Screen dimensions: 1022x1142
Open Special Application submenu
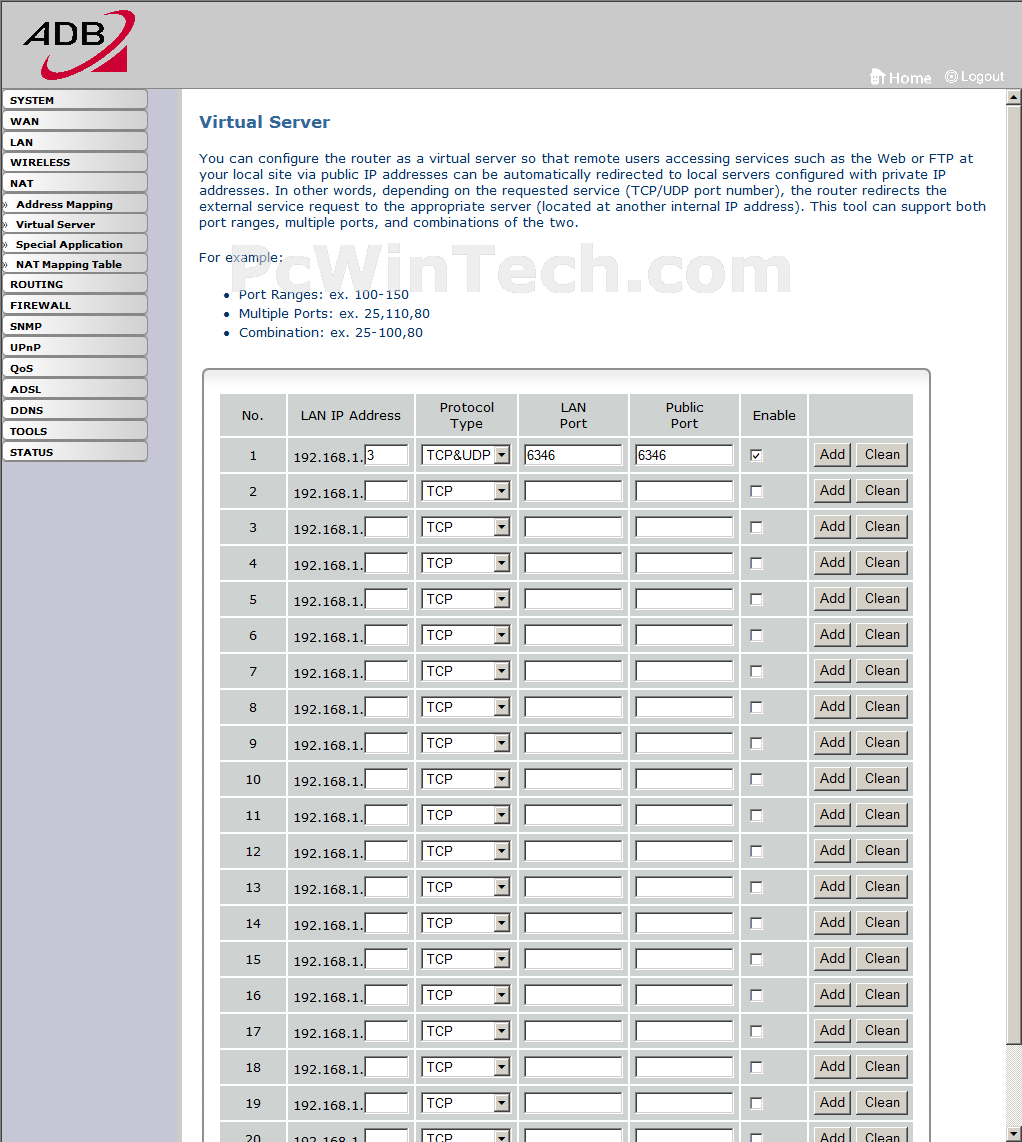[75, 245]
